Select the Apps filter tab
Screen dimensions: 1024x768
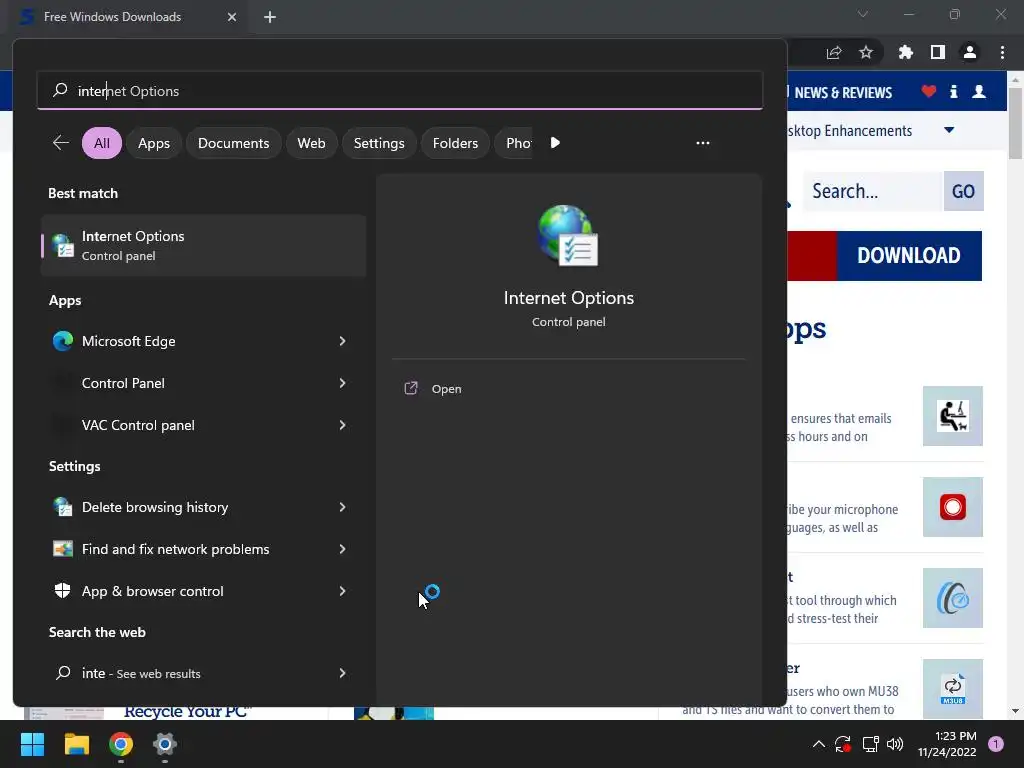(x=153, y=143)
